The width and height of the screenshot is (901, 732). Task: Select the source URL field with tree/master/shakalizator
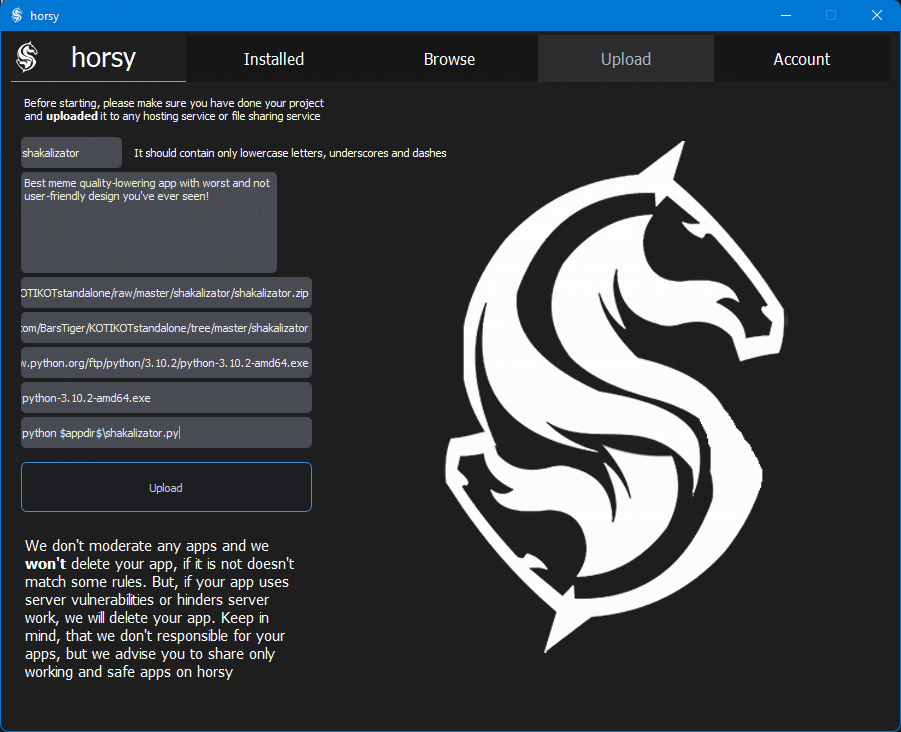pos(166,328)
